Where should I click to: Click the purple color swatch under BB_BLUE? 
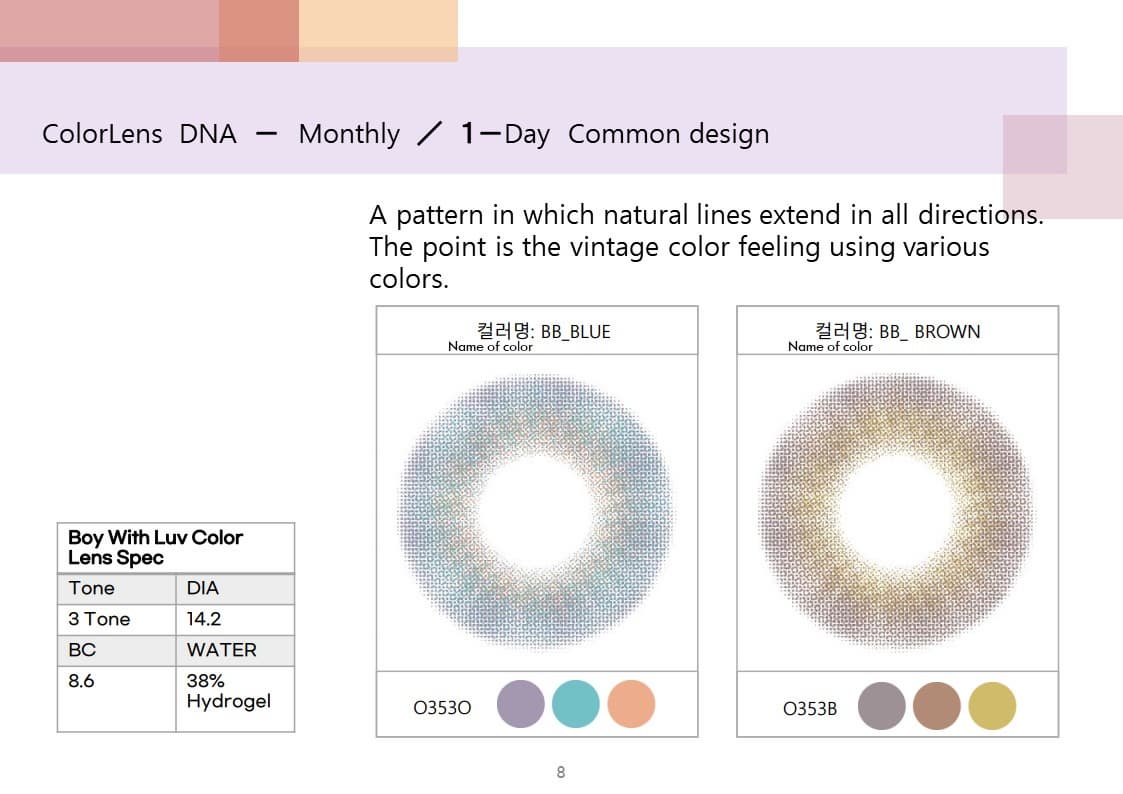coord(521,704)
